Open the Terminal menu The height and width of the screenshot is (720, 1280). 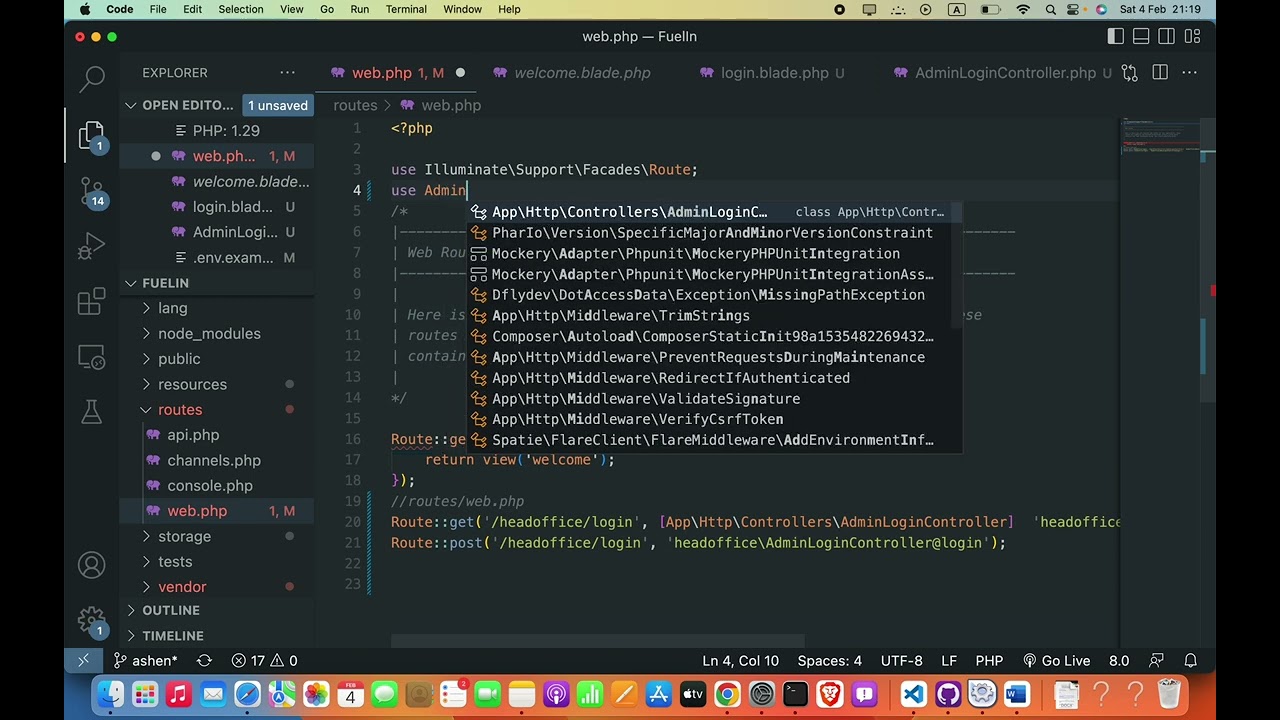(x=406, y=9)
